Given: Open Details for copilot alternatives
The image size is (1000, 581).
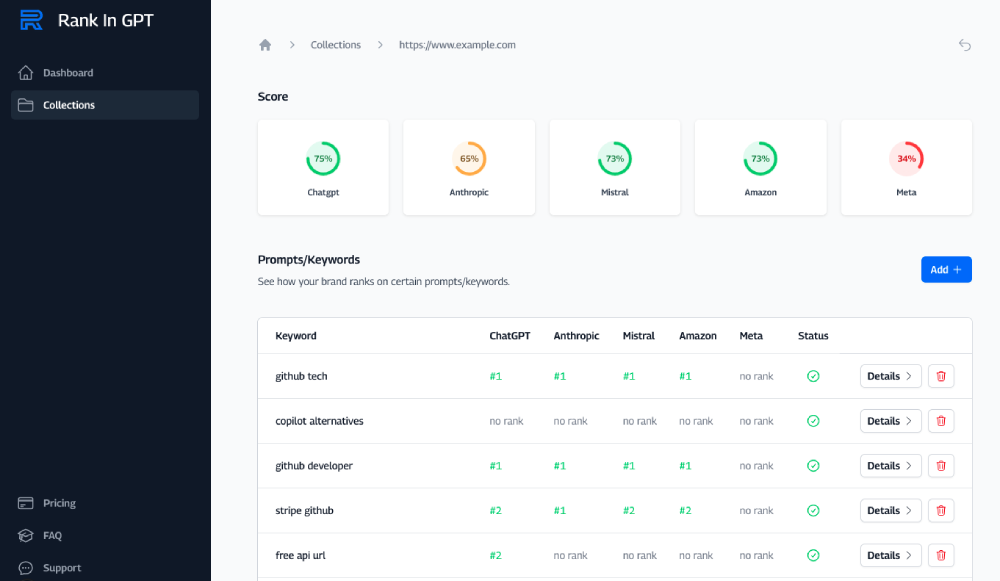Looking at the screenshot, I should [890, 421].
